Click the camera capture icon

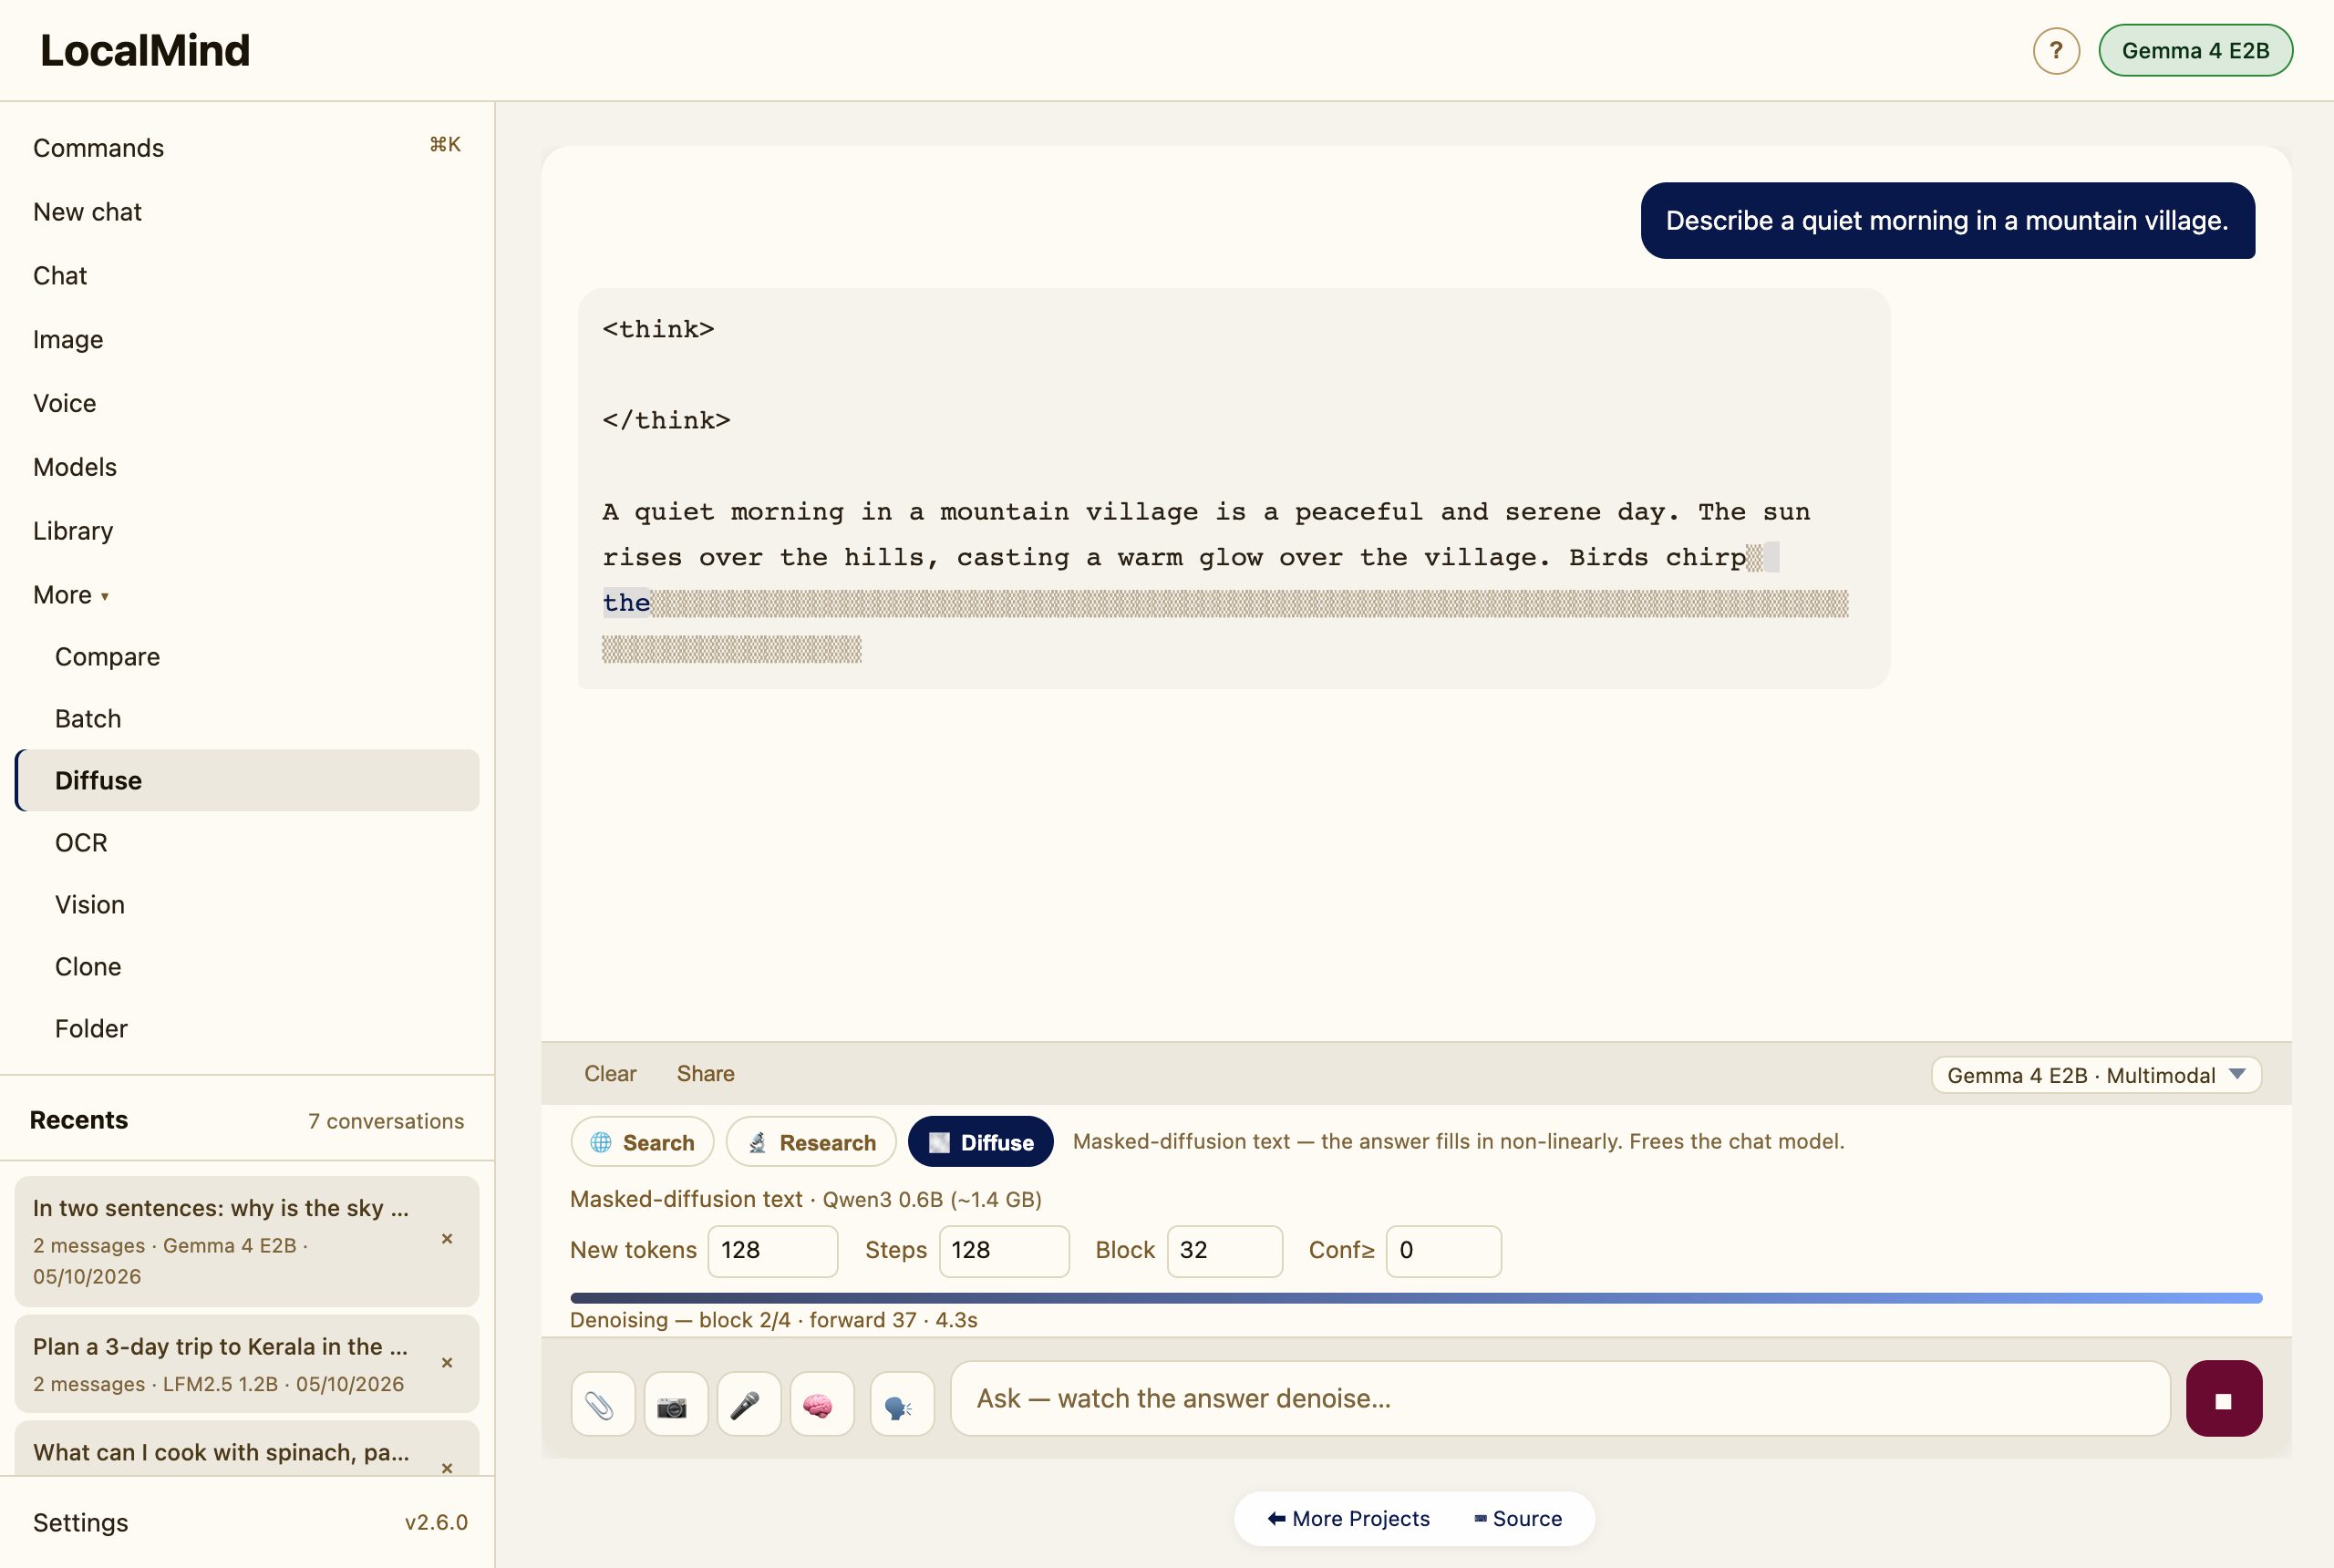(675, 1404)
